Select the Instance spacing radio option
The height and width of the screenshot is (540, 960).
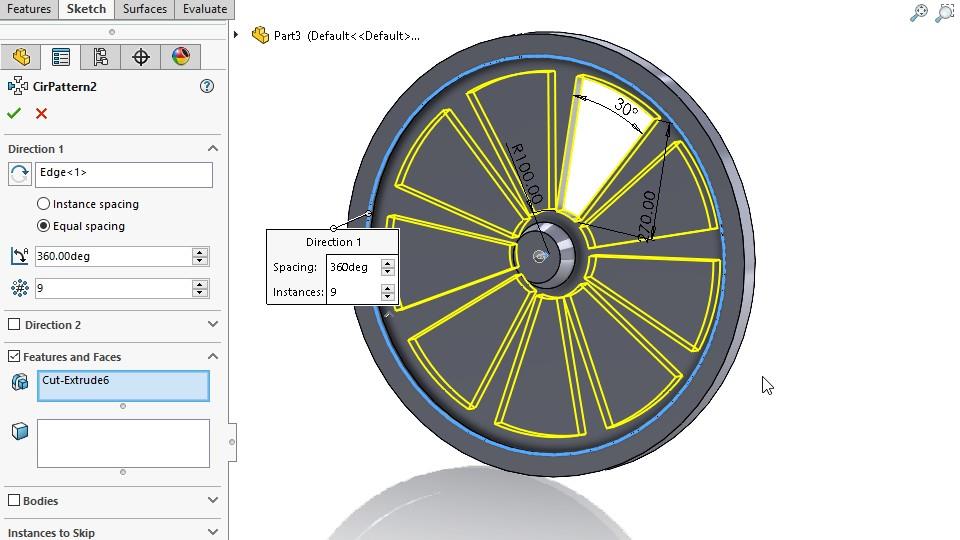click(43, 204)
